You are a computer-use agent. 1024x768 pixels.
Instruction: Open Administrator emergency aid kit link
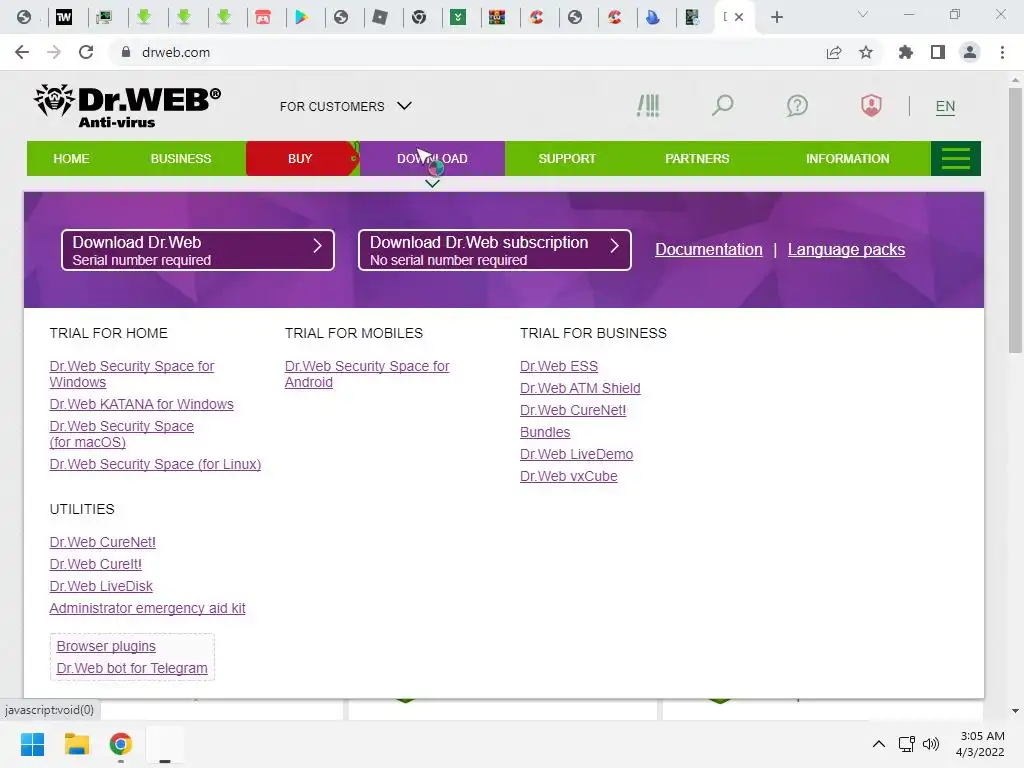[x=148, y=609]
